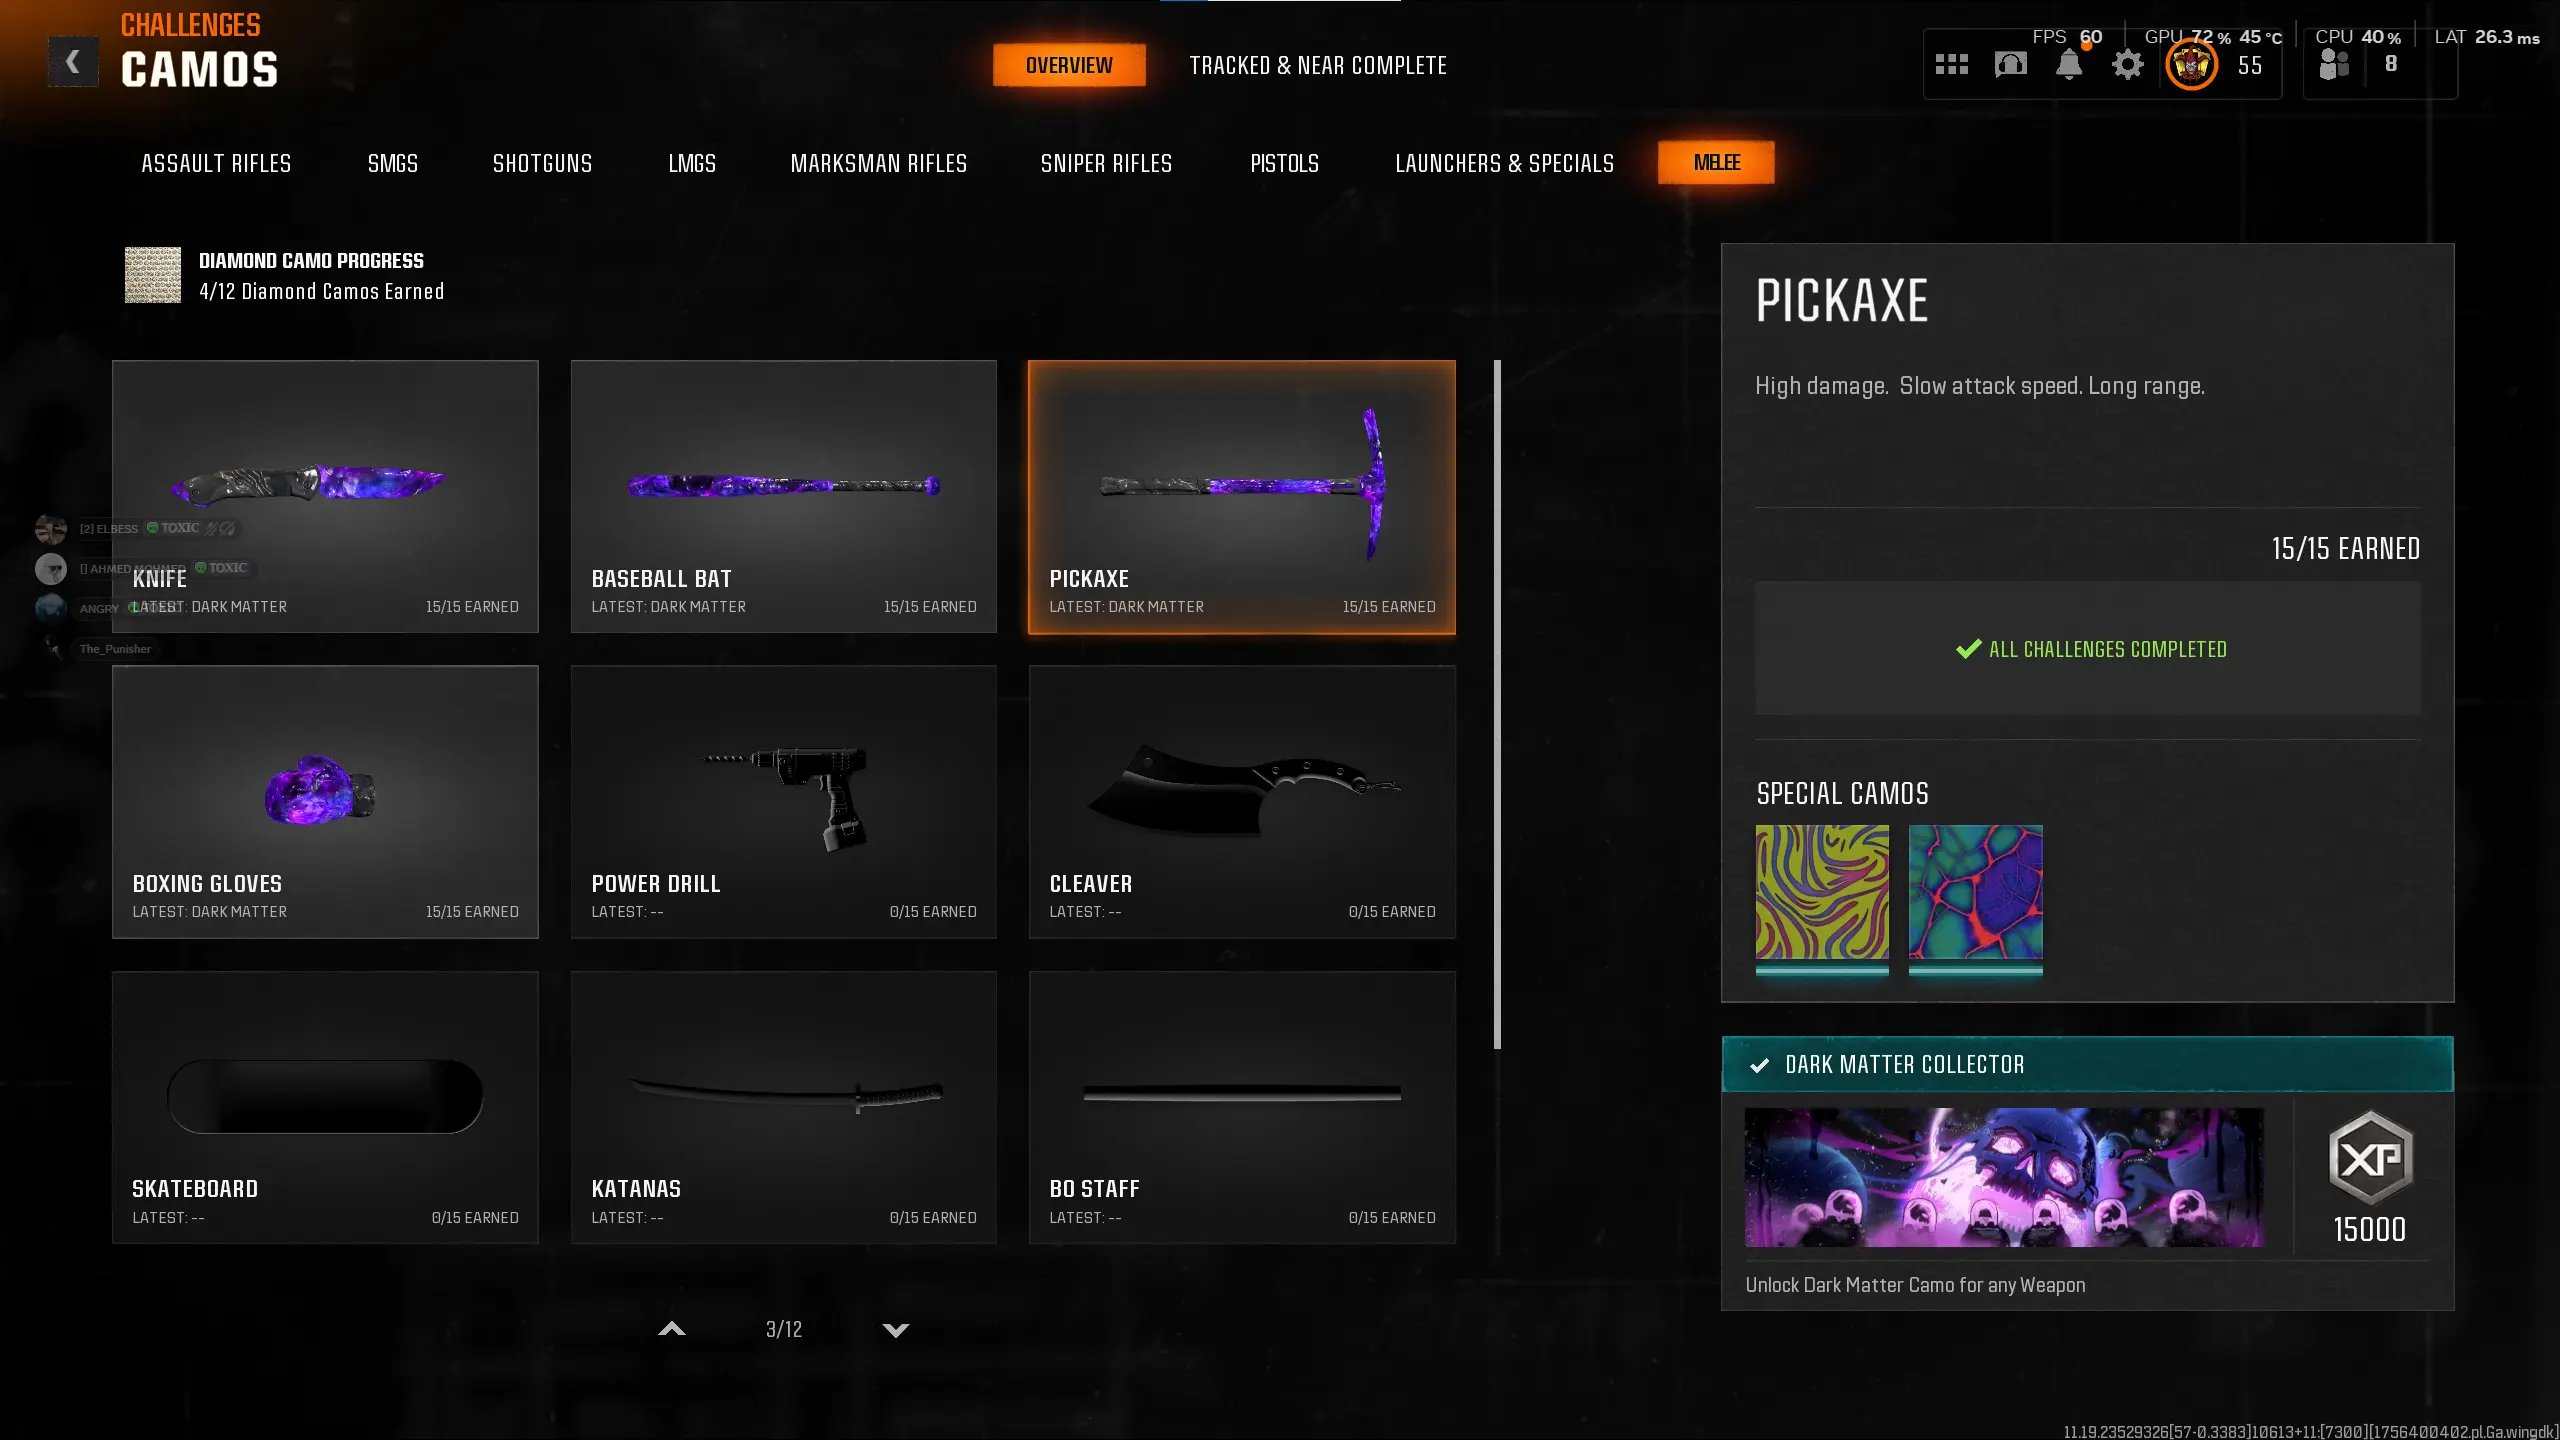This screenshot has height=1440, width=2560.
Task: Click the back arrow beside Camos
Action: coord(73,63)
